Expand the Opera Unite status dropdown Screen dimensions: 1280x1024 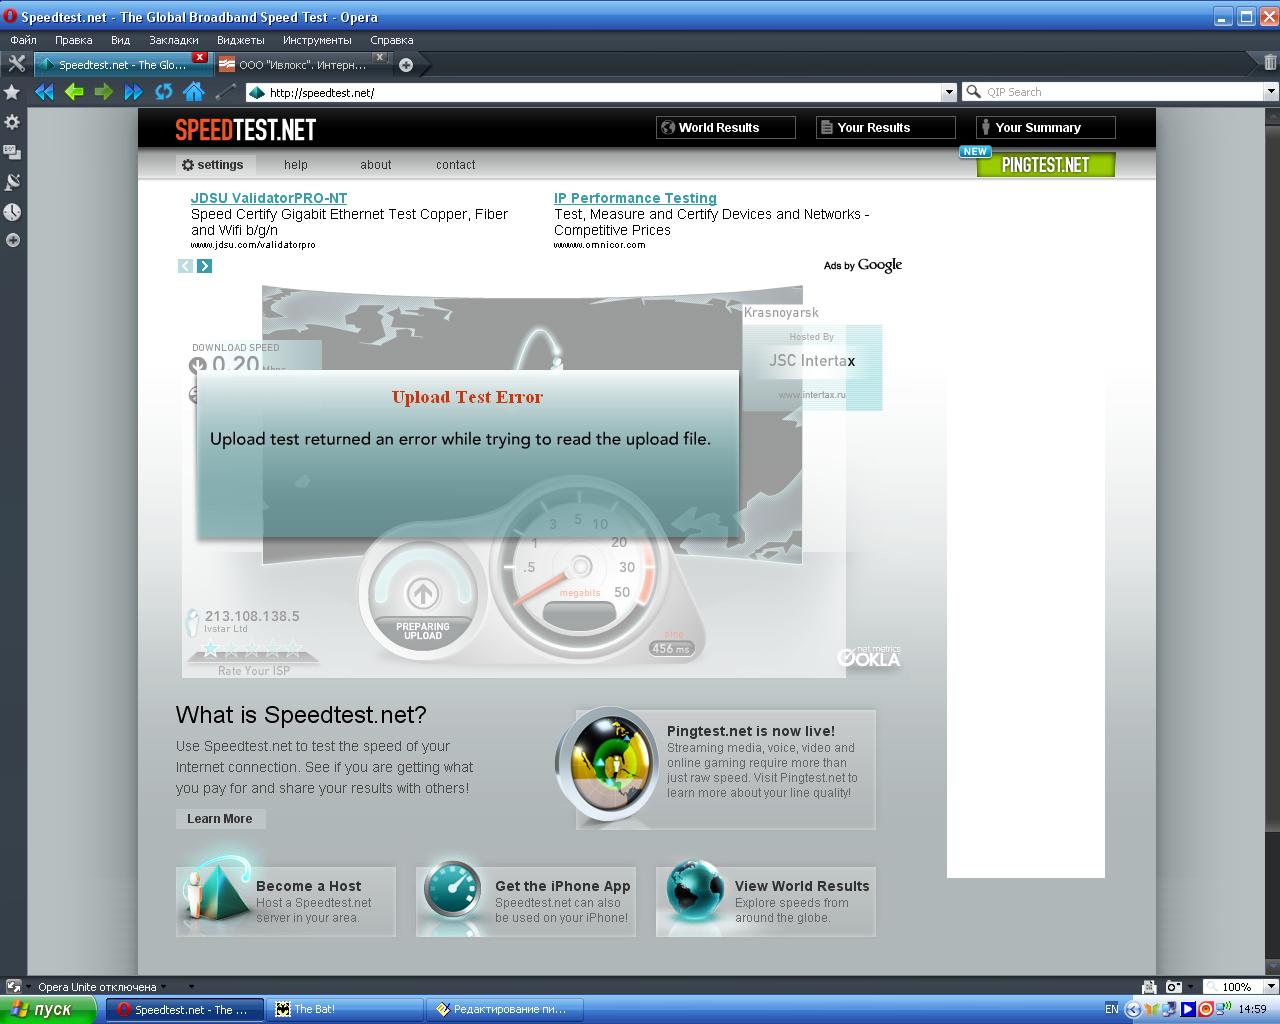pos(164,987)
